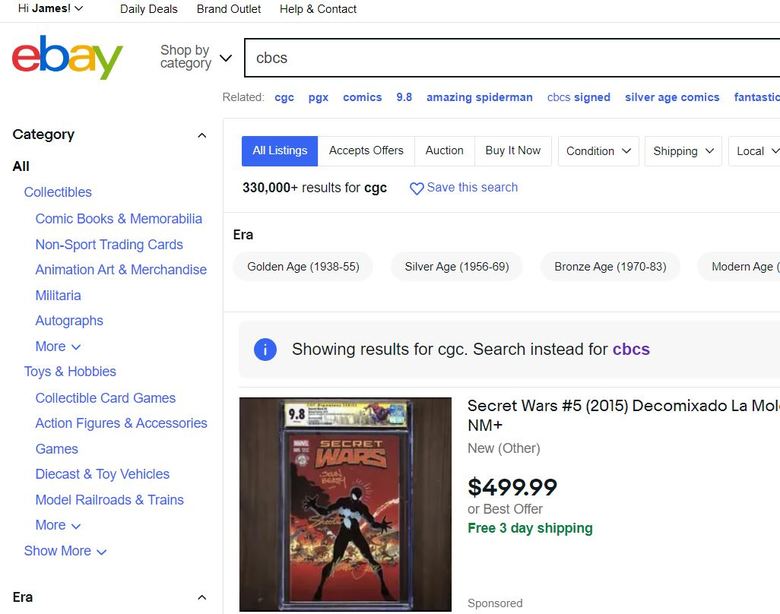Open Comic Books & Memorabilia category
Image resolution: width=780 pixels, height=614 pixels.
coord(118,219)
